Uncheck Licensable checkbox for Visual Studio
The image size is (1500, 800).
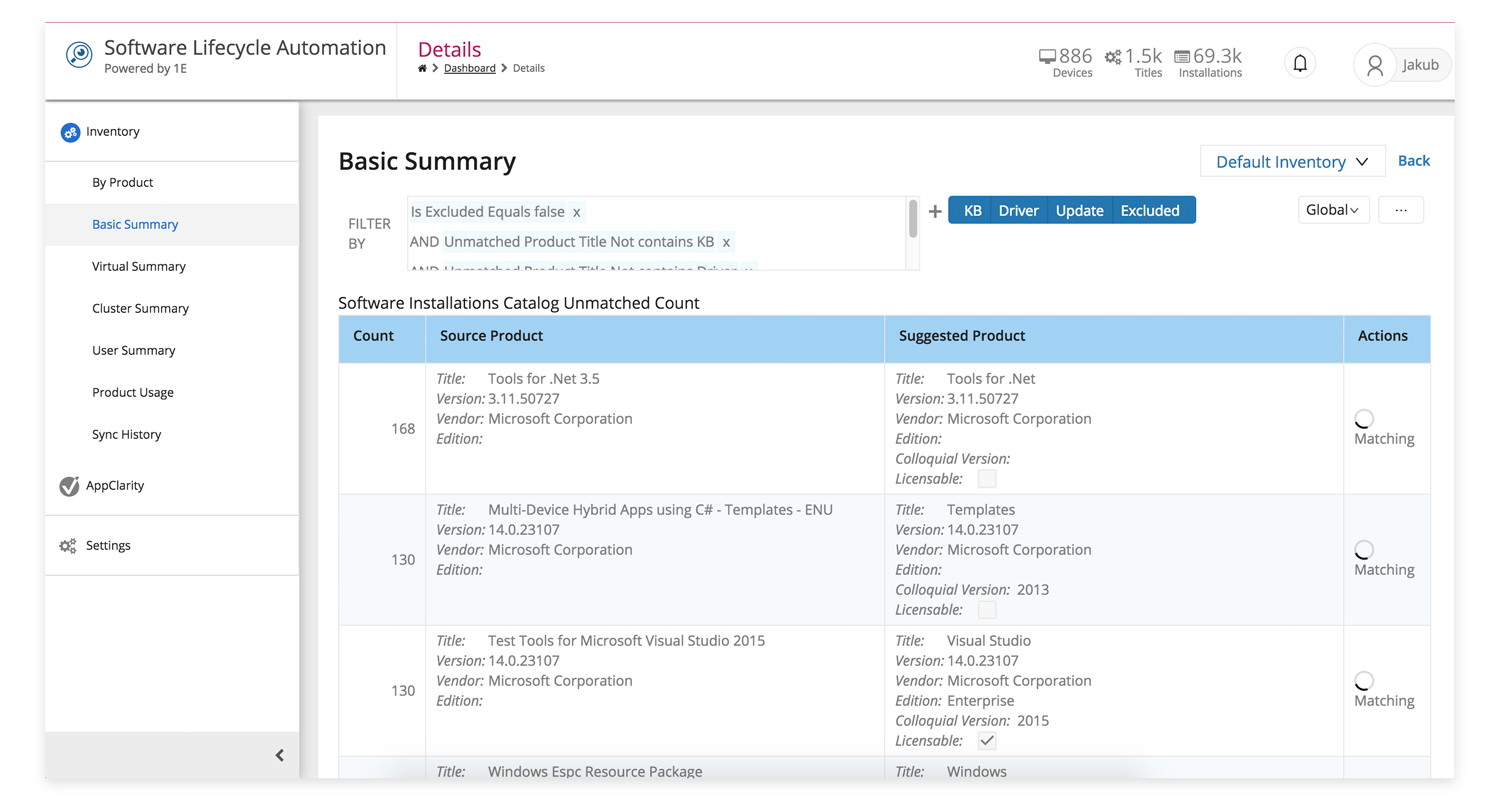pos(987,741)
